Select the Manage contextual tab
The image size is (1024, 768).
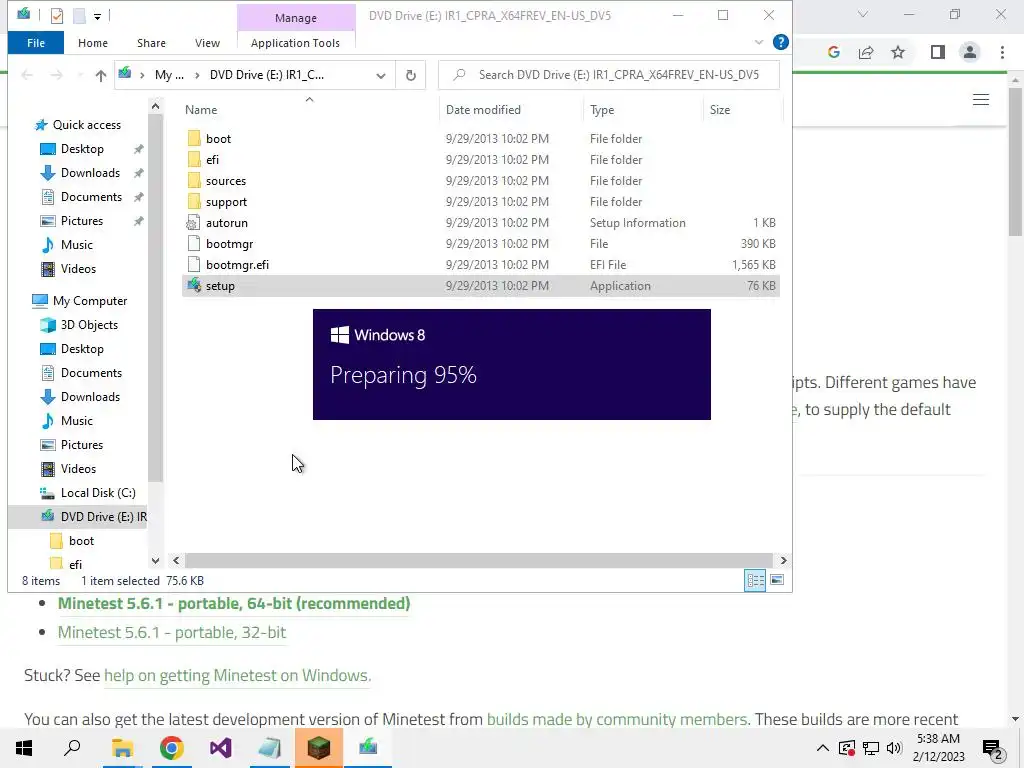click(x=296, y=18)
